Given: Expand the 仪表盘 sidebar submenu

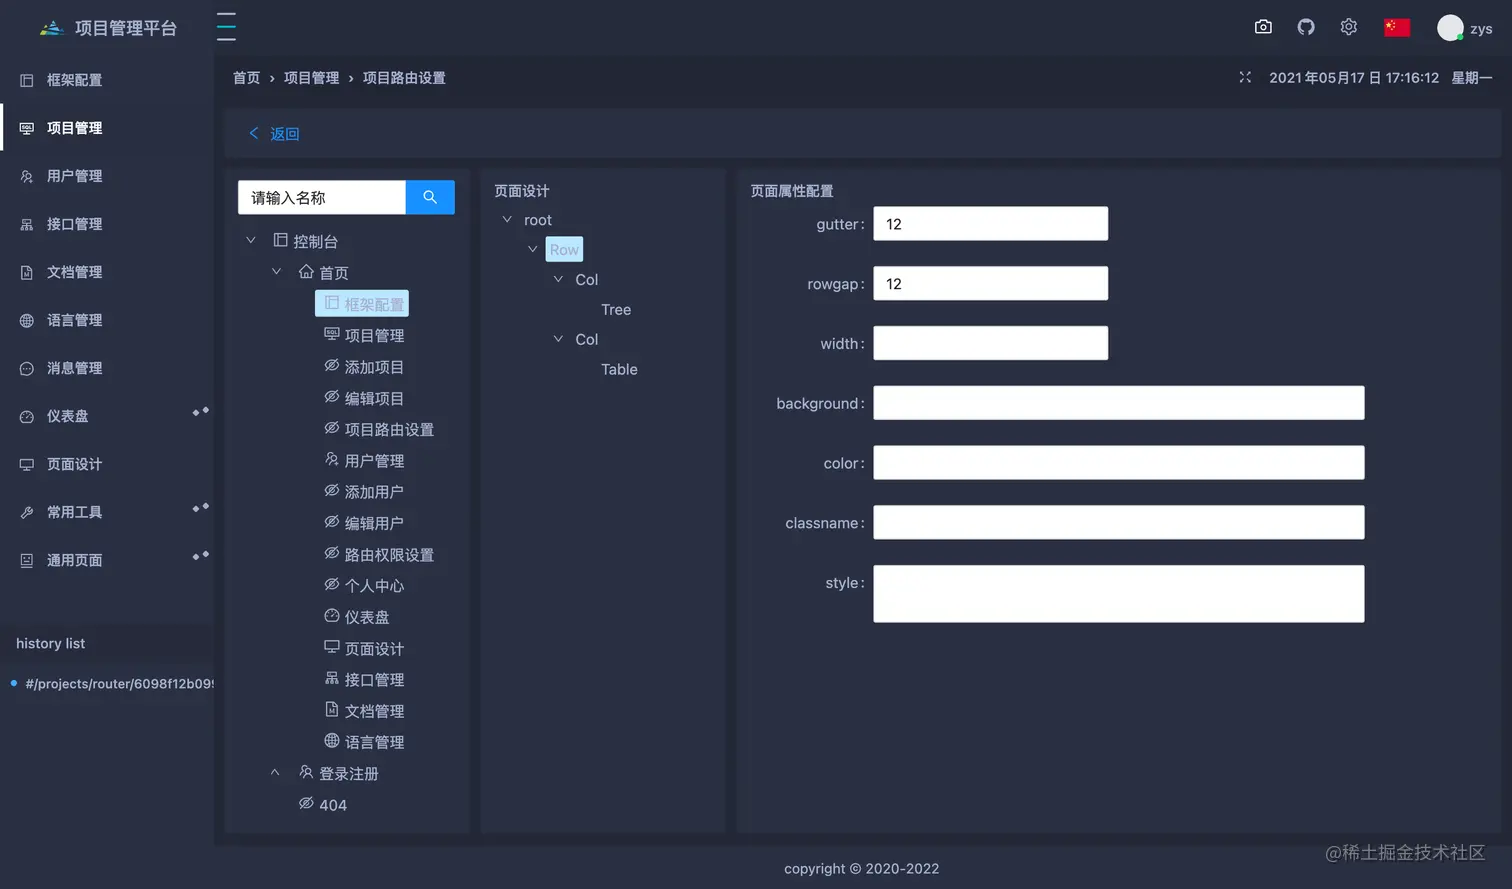Looking at the screenshot, I should 201,411.
